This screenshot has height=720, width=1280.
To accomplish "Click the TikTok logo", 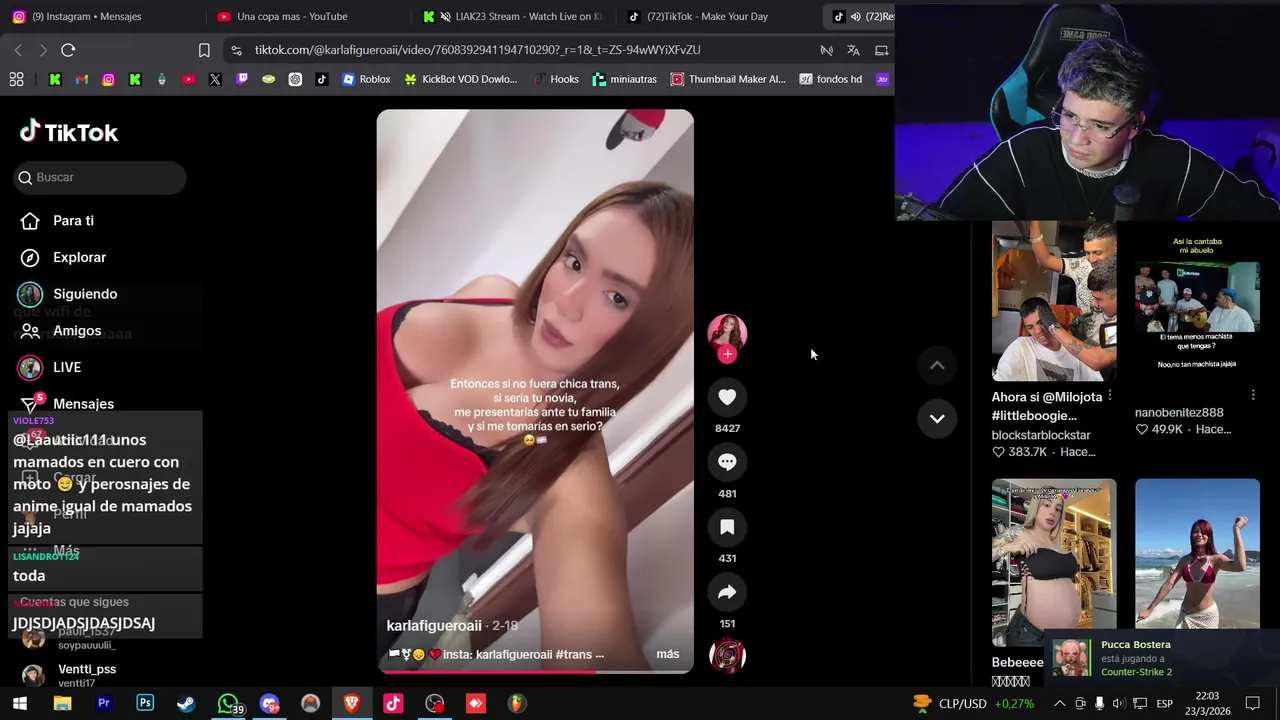I will click(69, 132).
